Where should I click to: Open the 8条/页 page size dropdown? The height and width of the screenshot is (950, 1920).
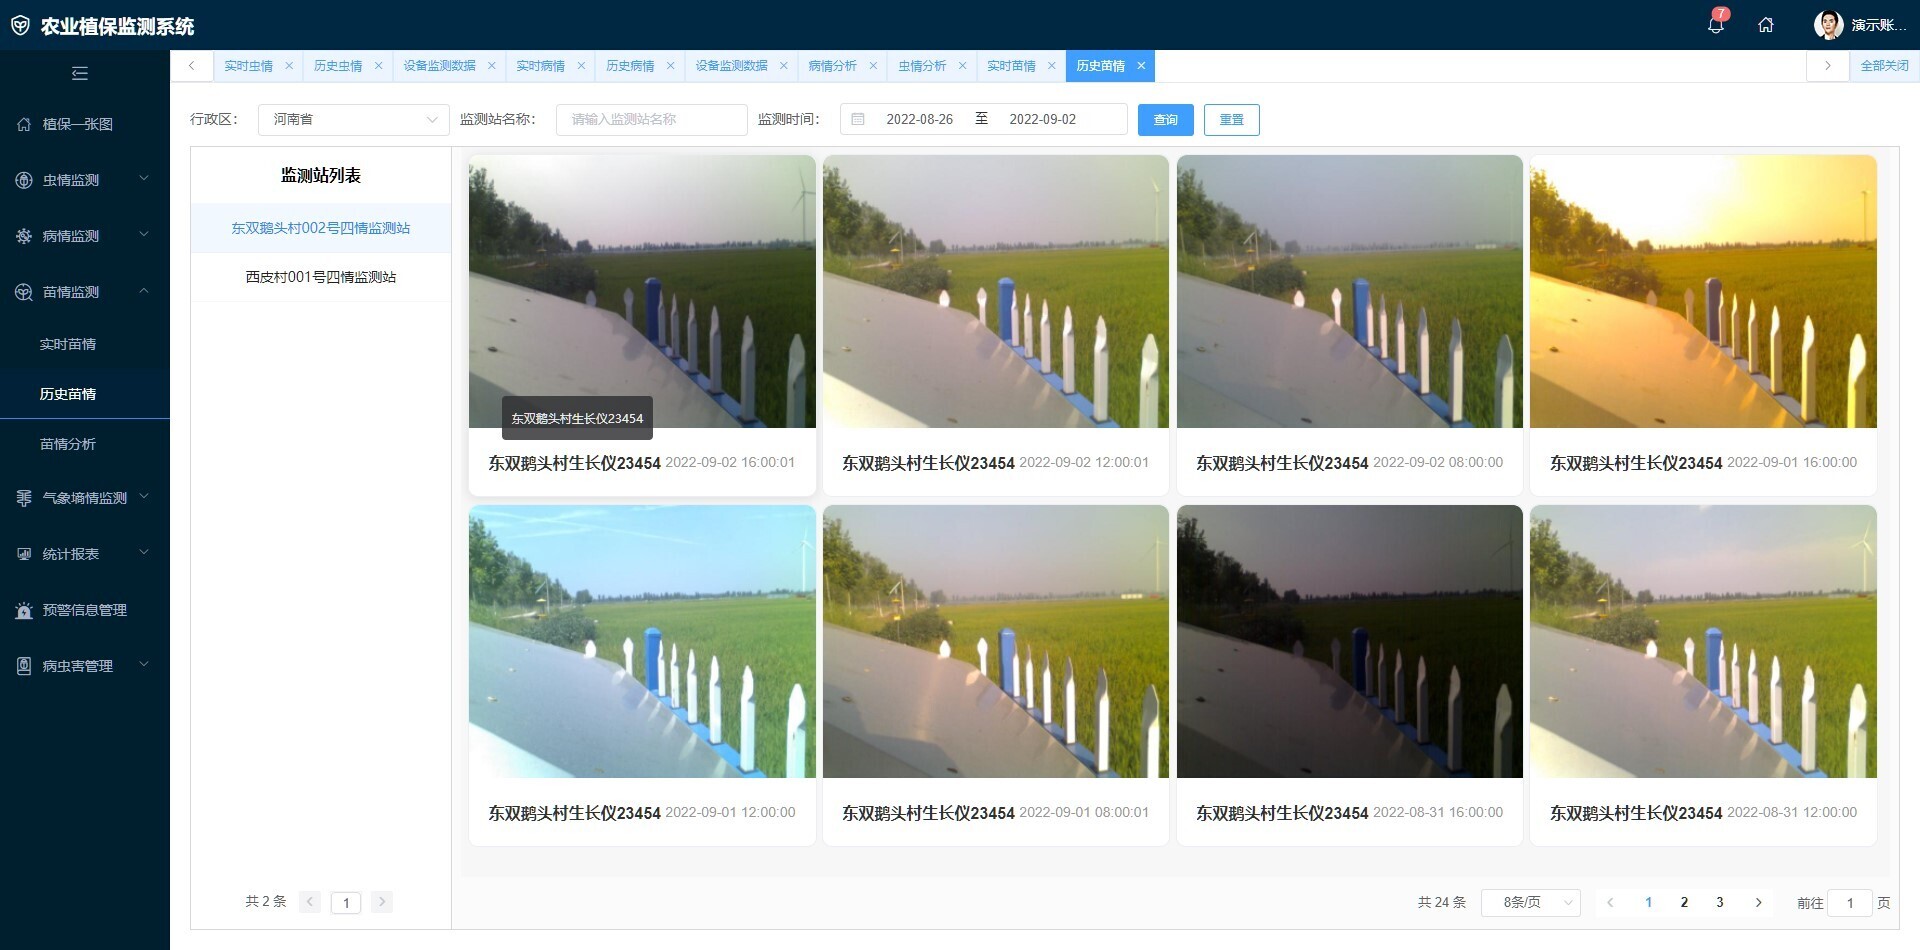coord(1530,902)
